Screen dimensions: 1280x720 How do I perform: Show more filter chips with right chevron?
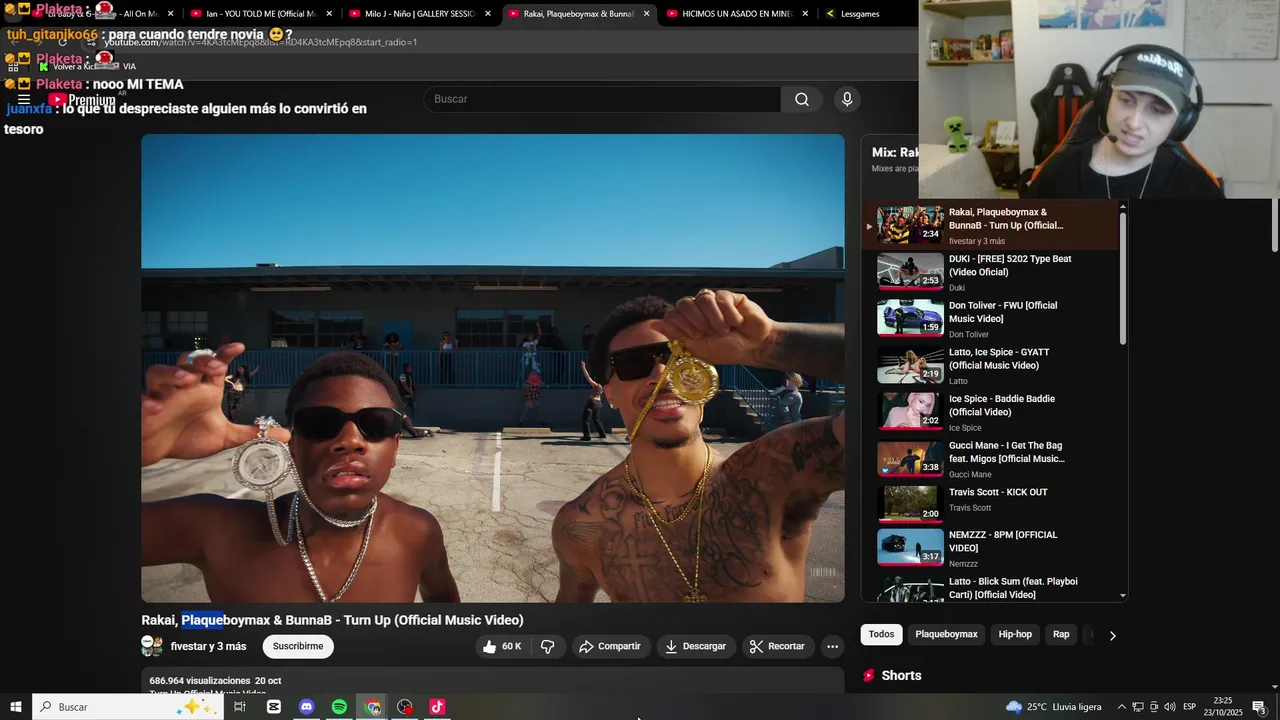coord(1112,635)
